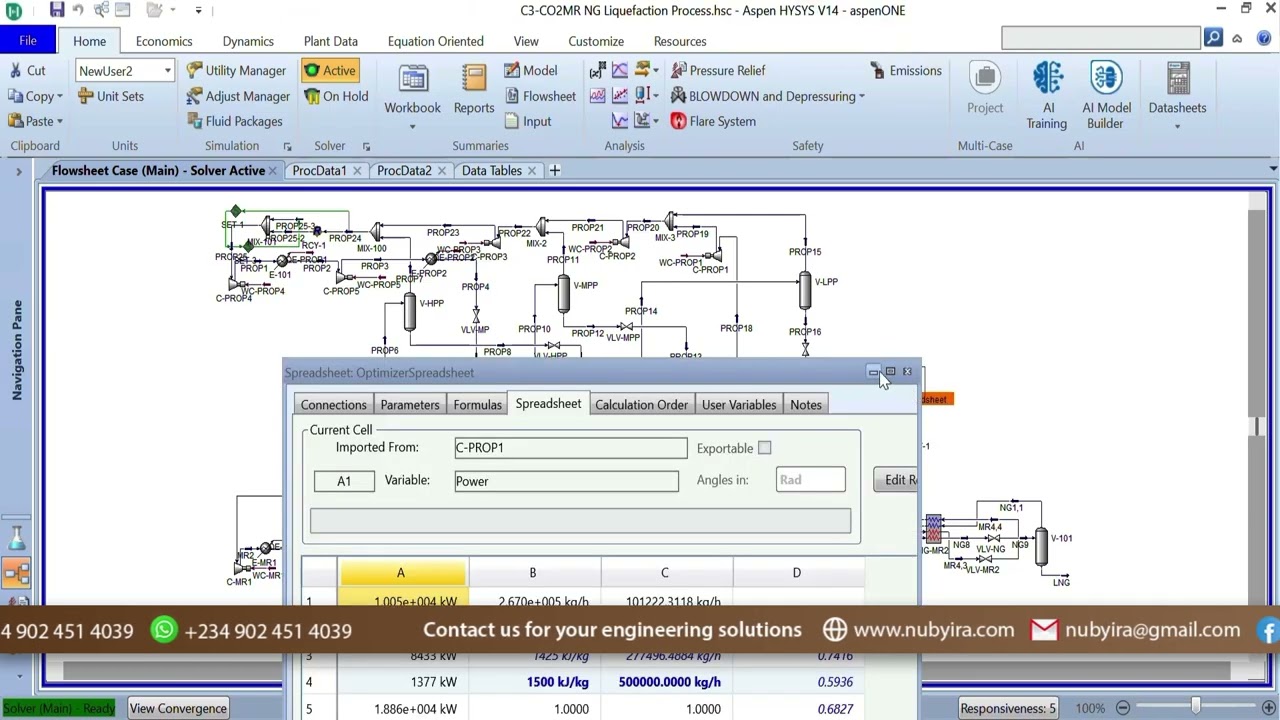1280x720 pixels.
Task: Switch to Calculation Order tab
Action: tap(641, 404)
